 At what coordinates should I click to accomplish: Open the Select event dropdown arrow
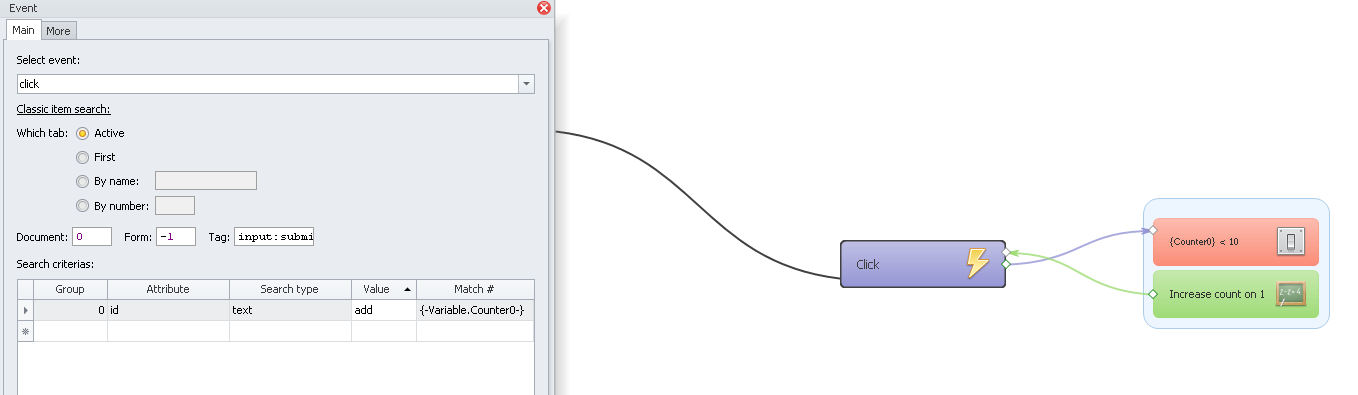[526, 84]
